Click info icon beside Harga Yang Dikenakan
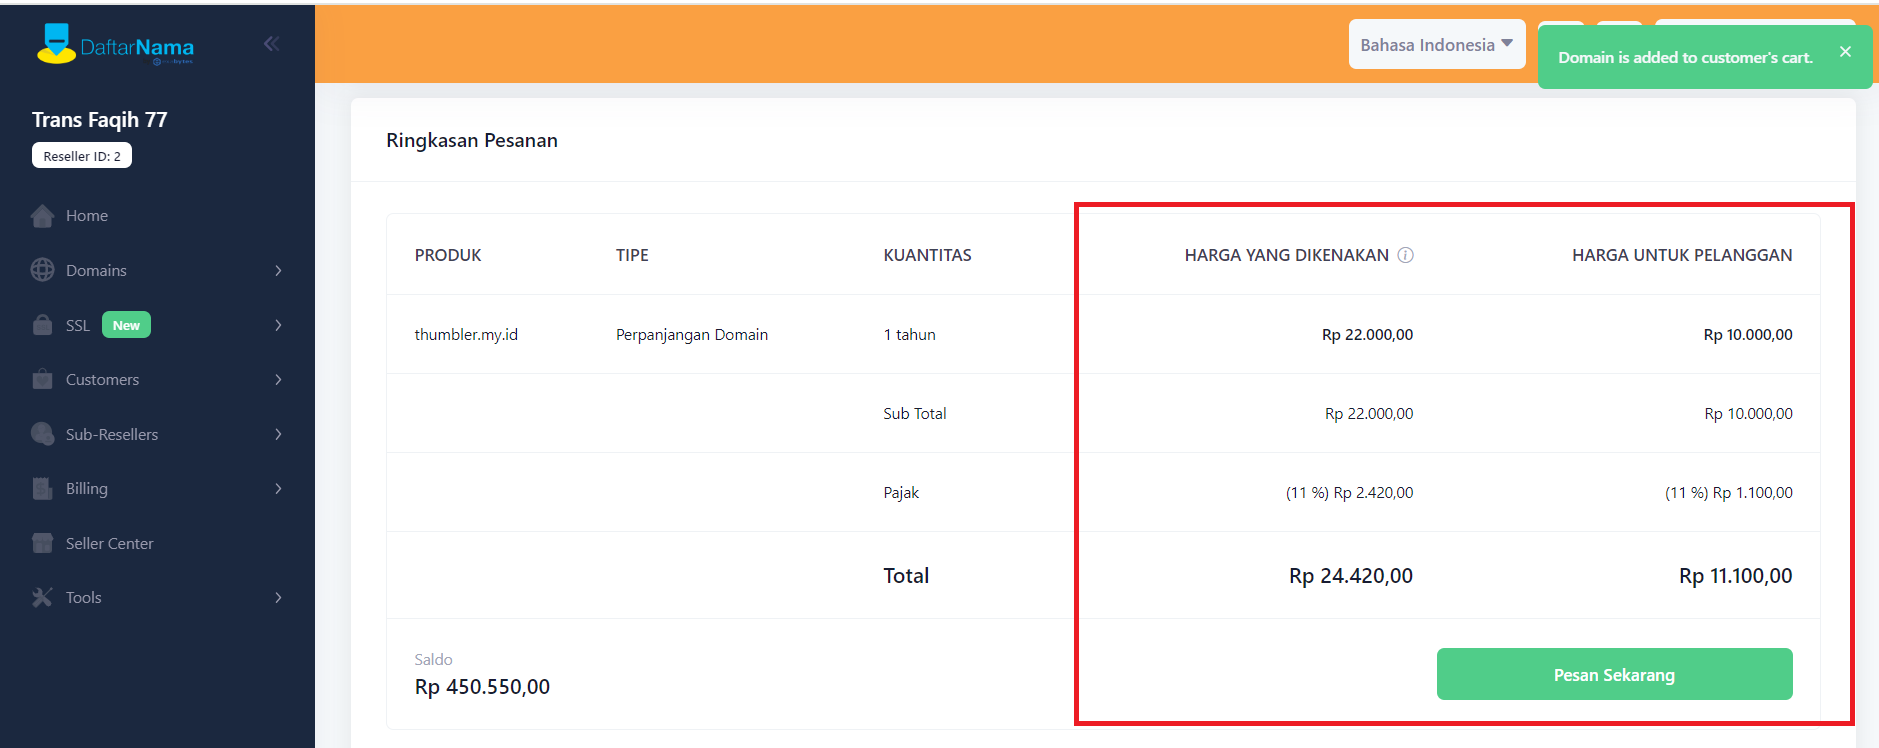 (x=1405, y=255)
